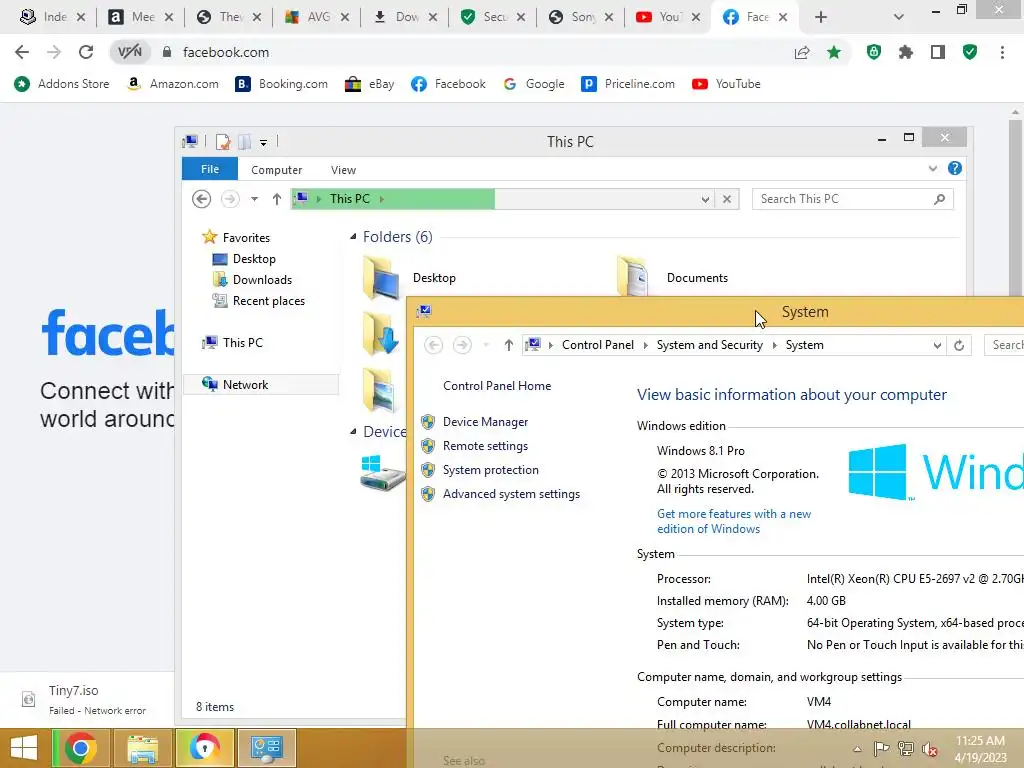Click the Search This PC field

pos(852,199)
